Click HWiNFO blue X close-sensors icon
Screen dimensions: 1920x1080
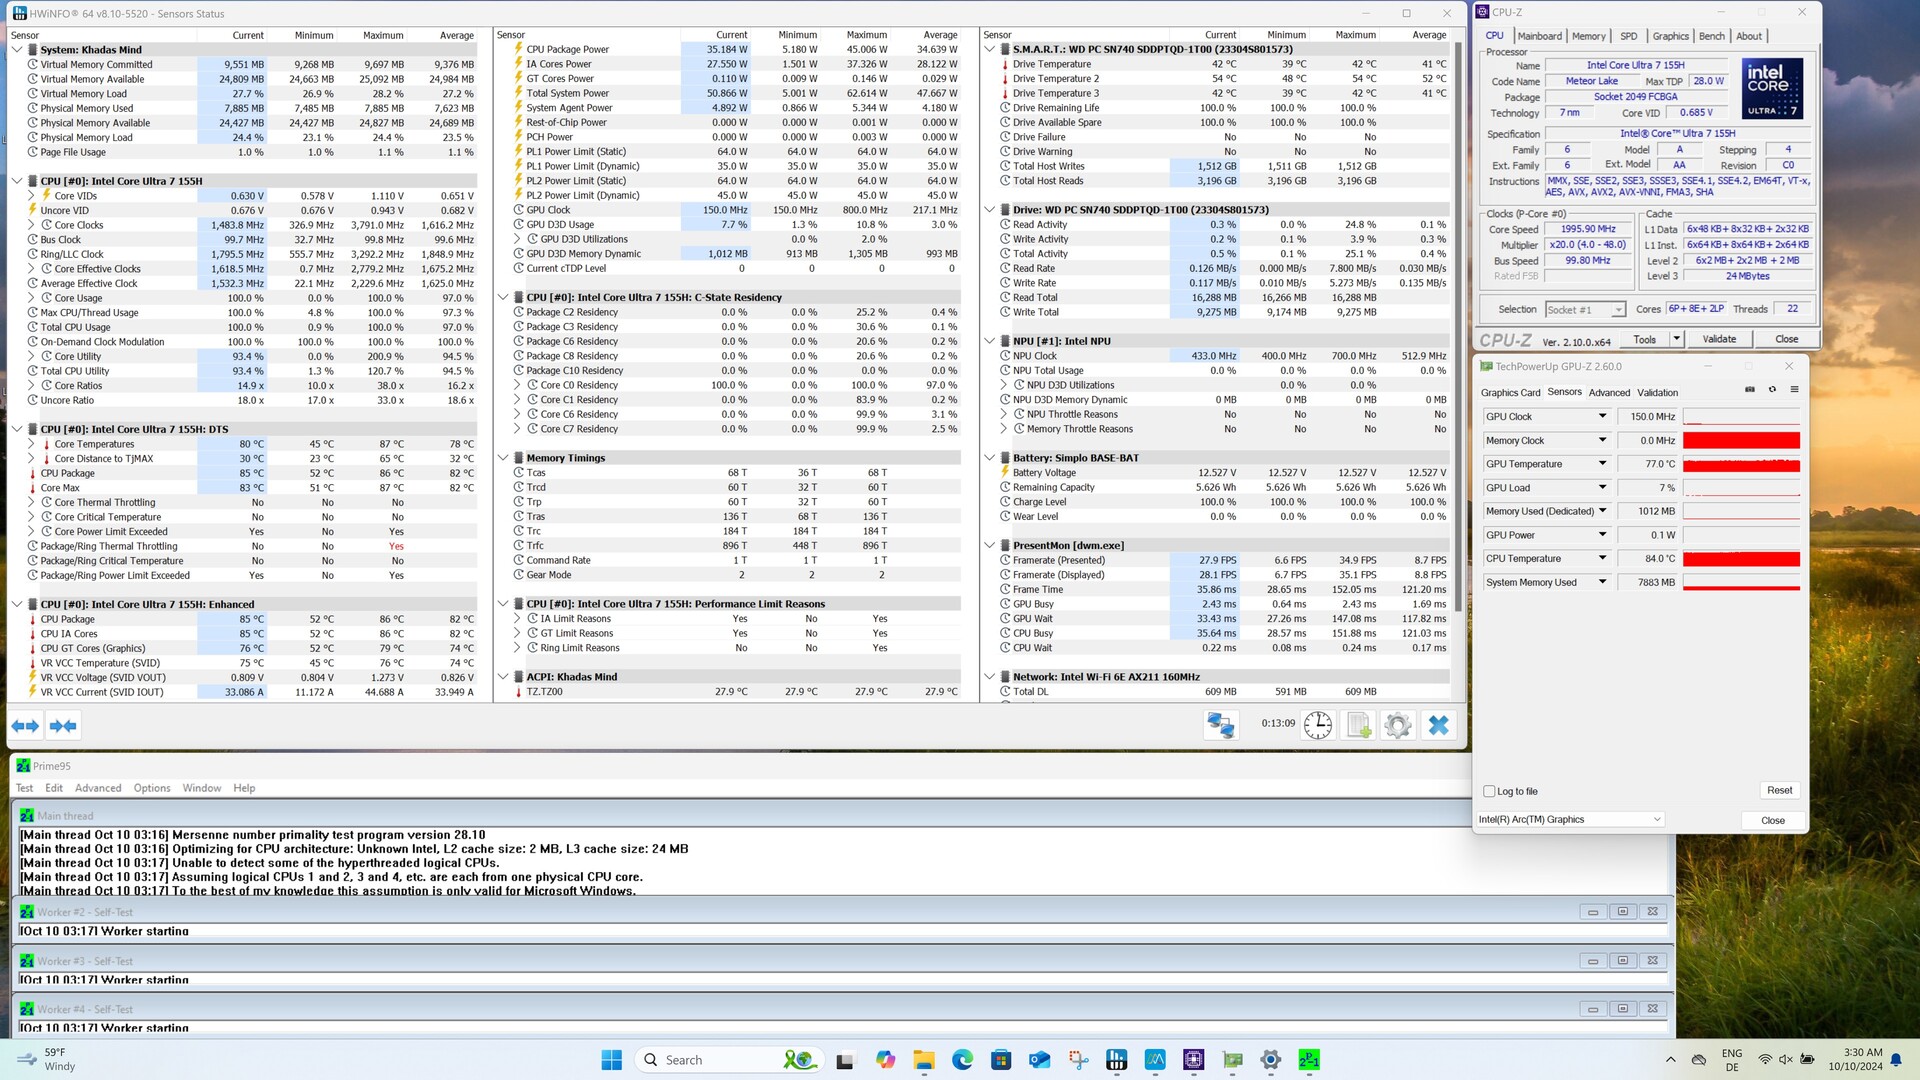[1438, 726]
